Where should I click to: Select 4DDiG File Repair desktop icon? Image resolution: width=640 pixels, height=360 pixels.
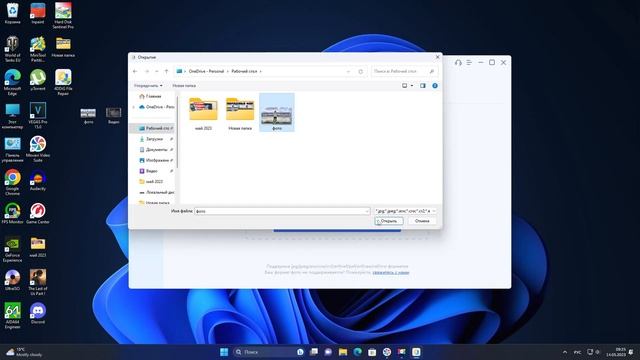[63, 82]
